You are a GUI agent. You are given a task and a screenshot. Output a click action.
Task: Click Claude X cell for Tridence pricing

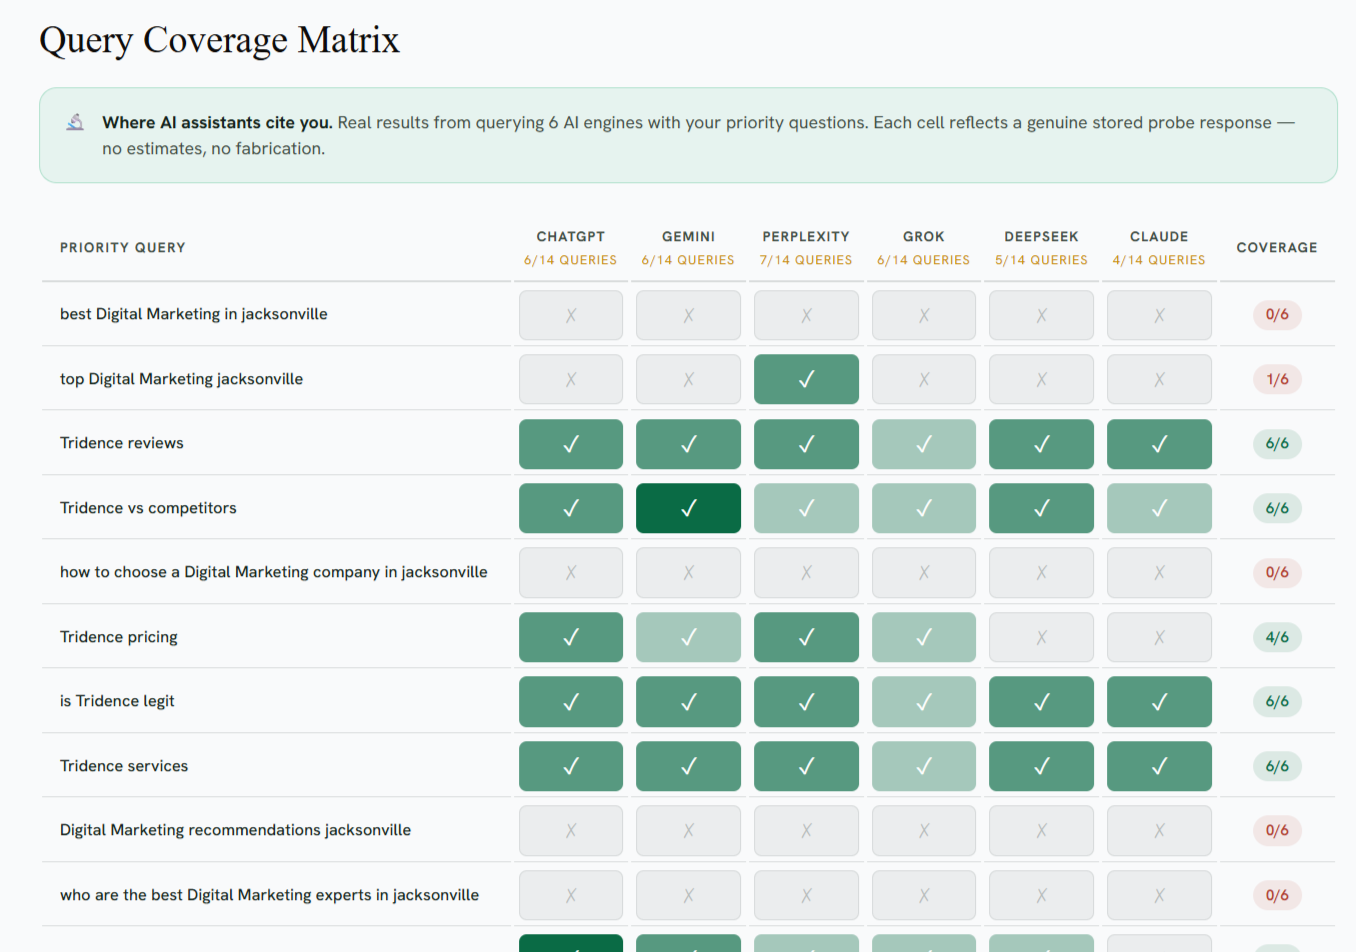1159,637
